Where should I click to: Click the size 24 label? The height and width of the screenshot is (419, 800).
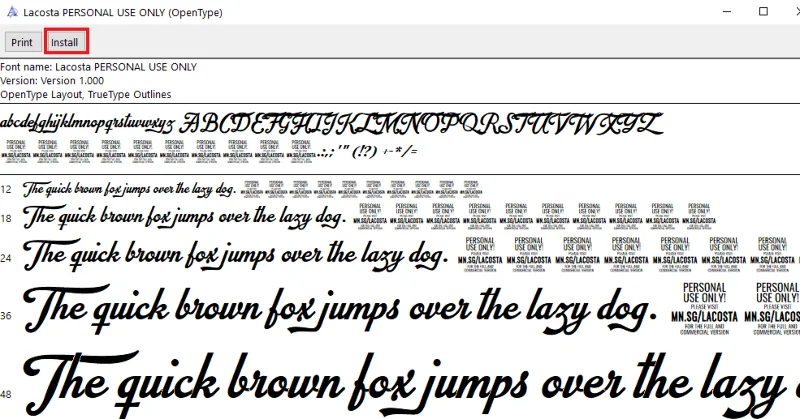pyautogui.click(x=6, y=258)
